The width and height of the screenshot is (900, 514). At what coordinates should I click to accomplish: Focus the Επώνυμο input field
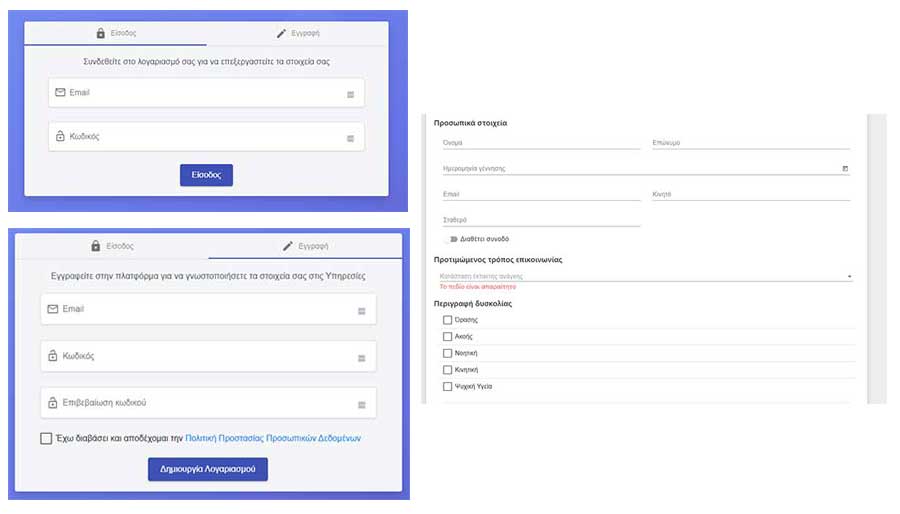pyautogui.click(x=750, y=144)
